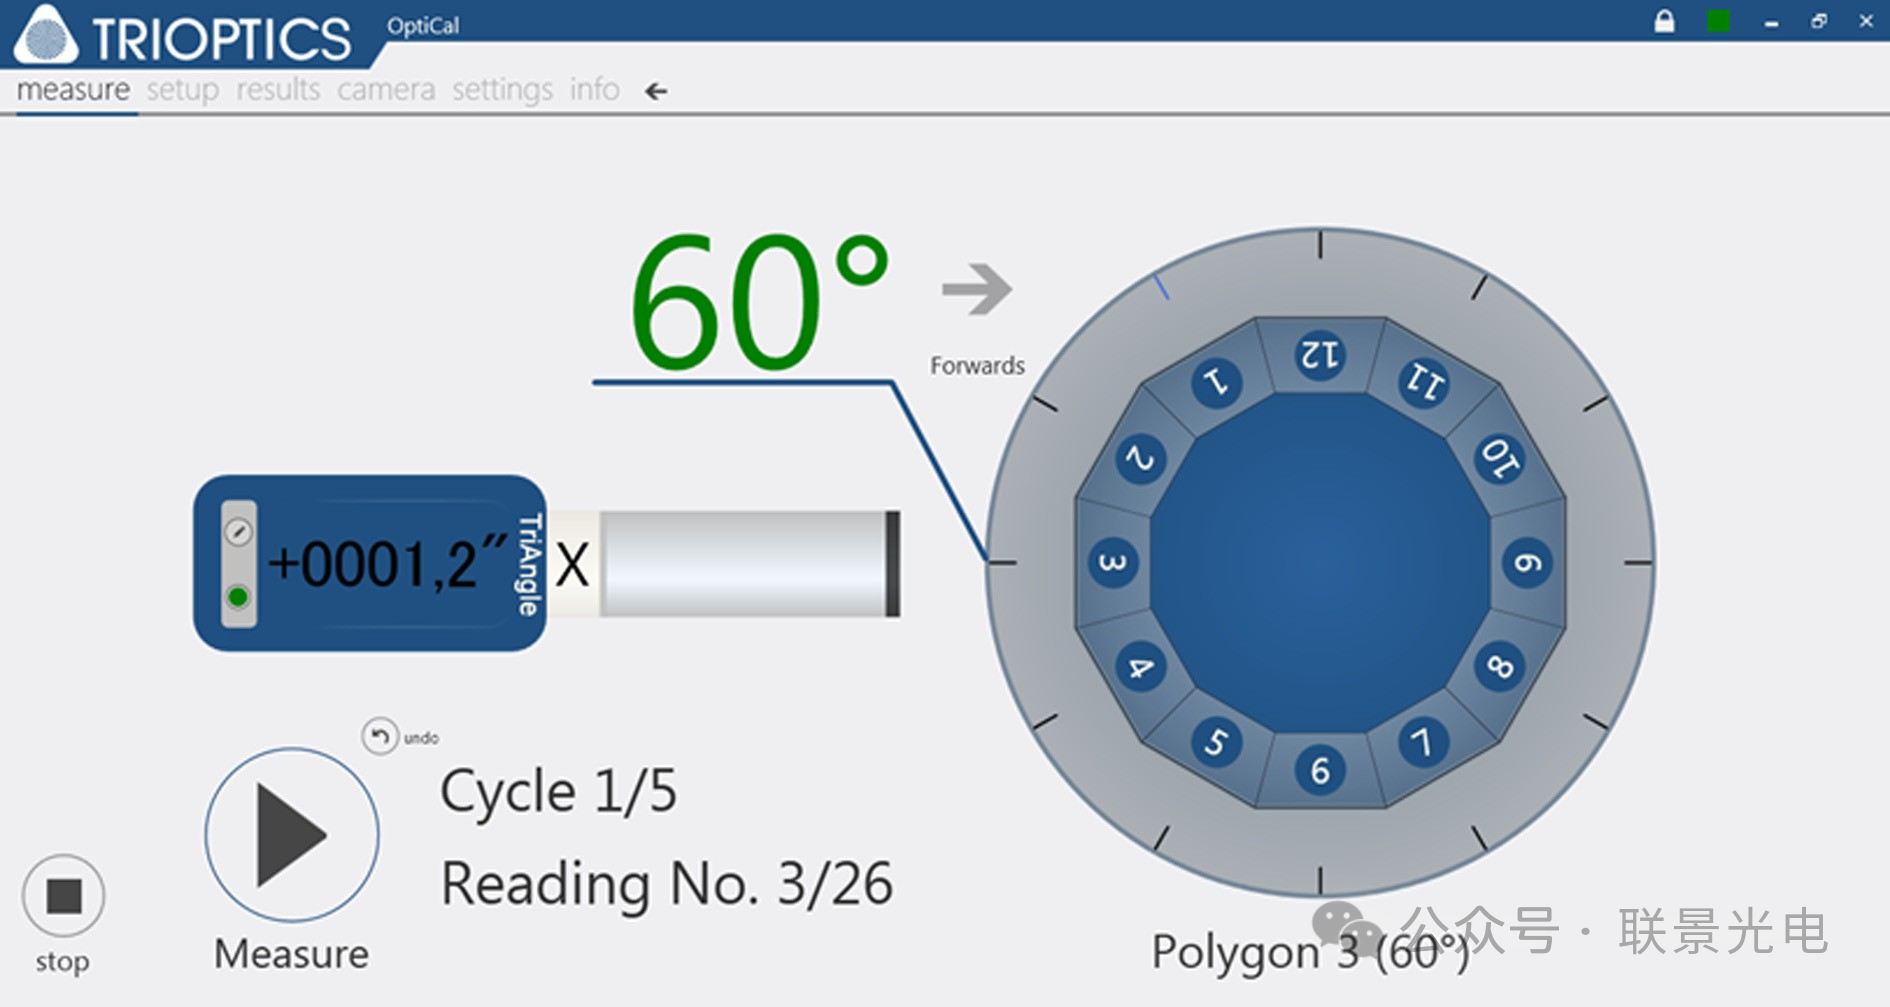Click the green status indicator square

click(1718, 21)
